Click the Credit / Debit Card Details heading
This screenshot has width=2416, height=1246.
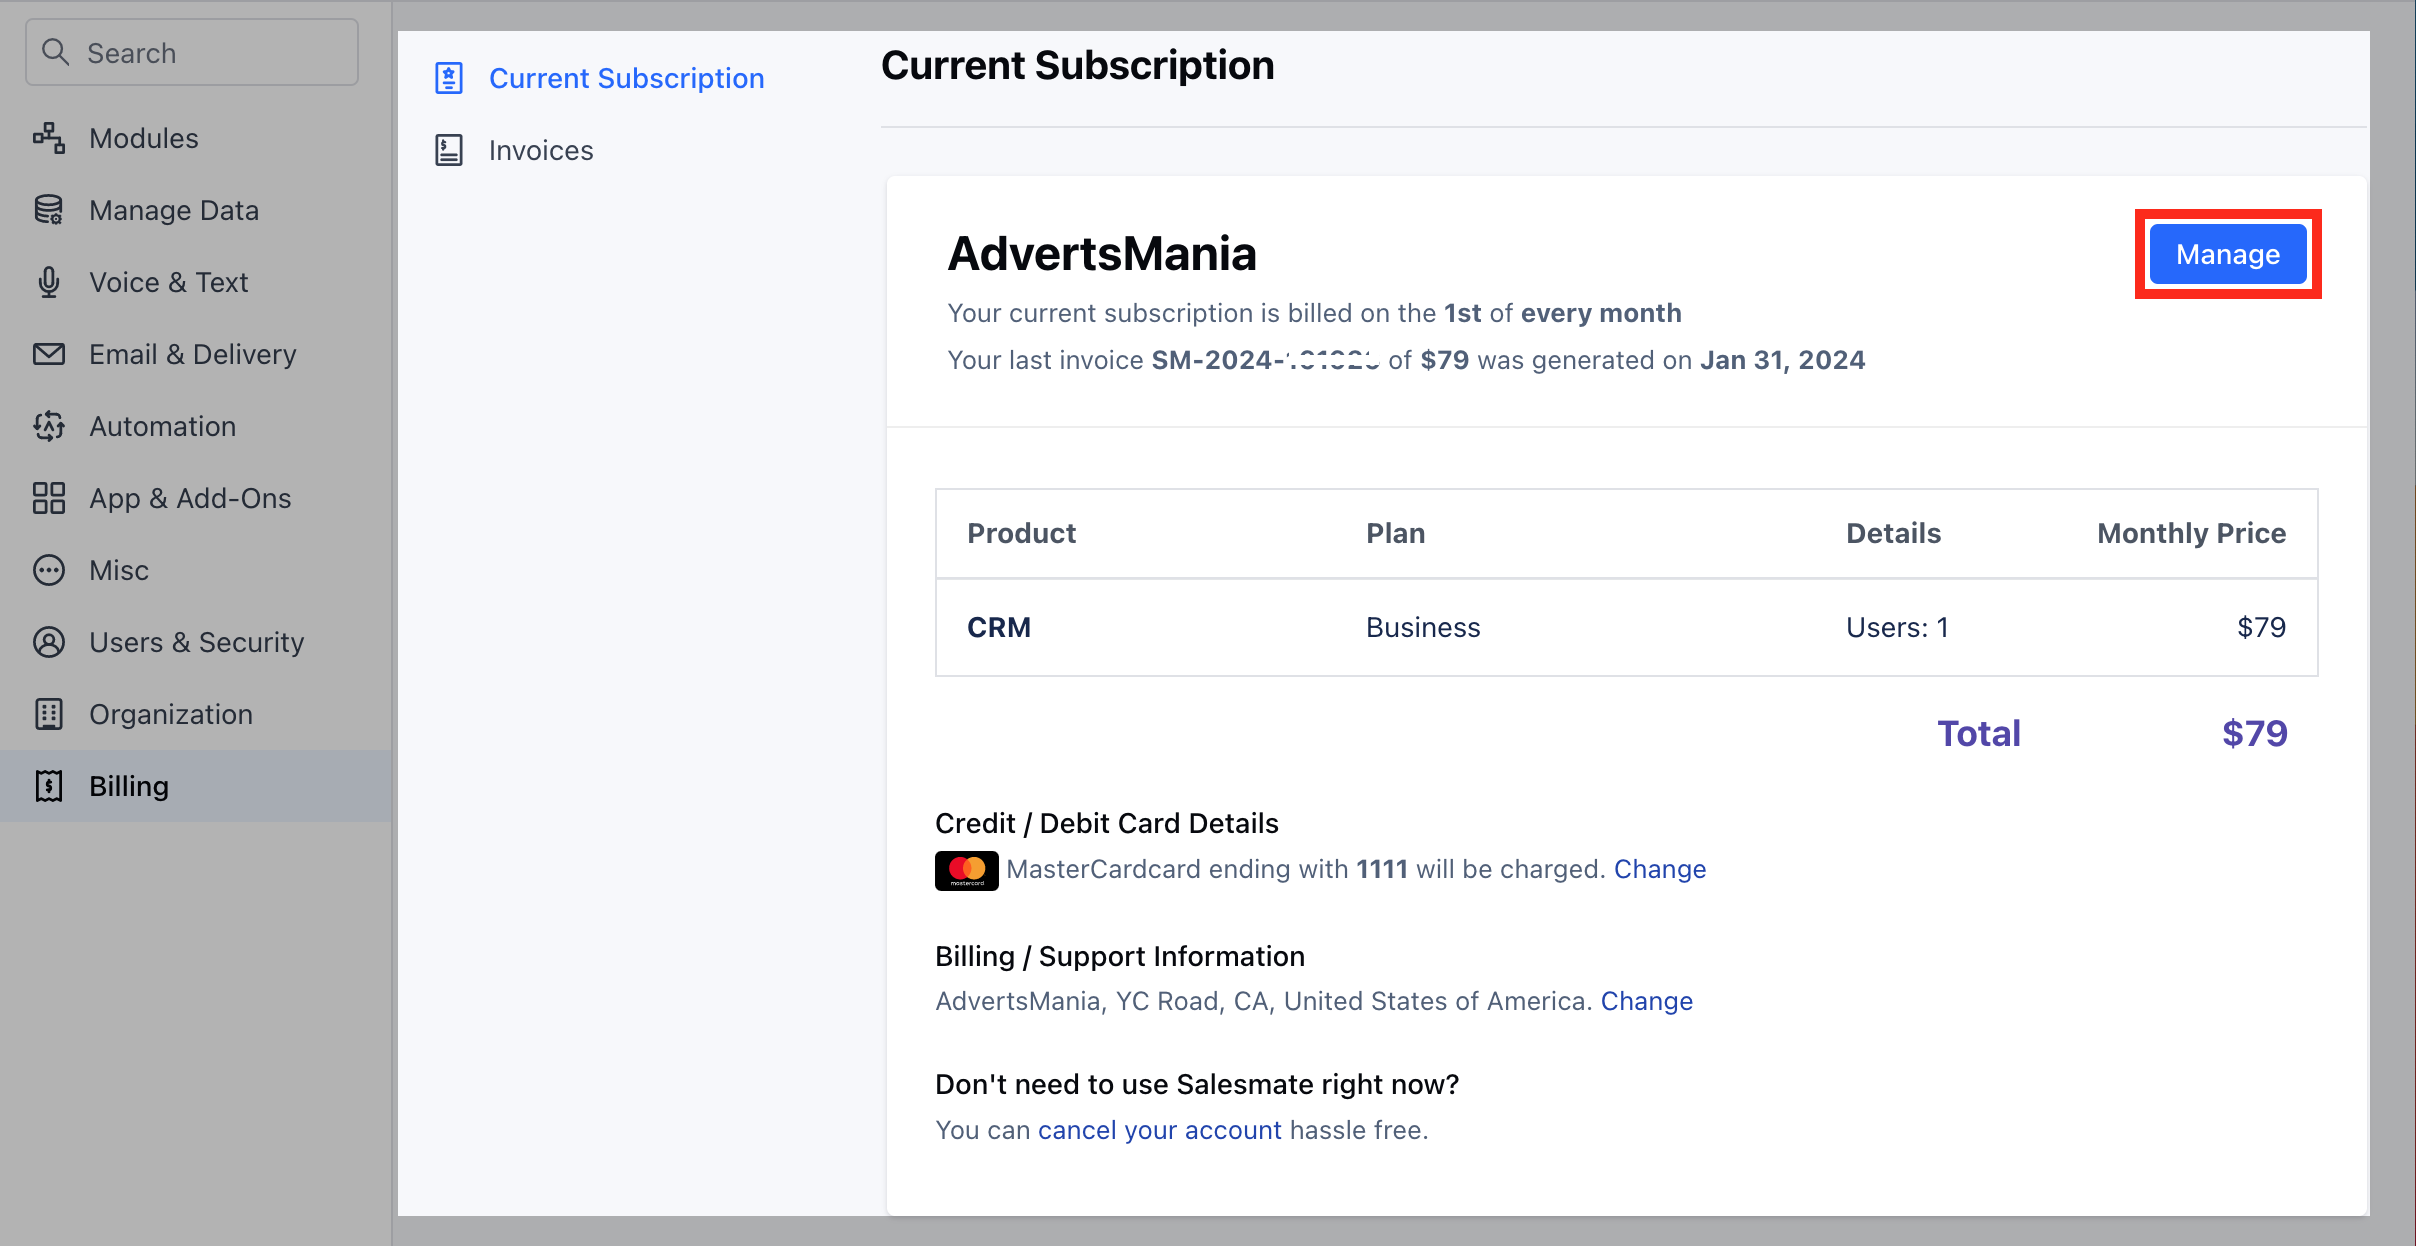coord(1107,823)
